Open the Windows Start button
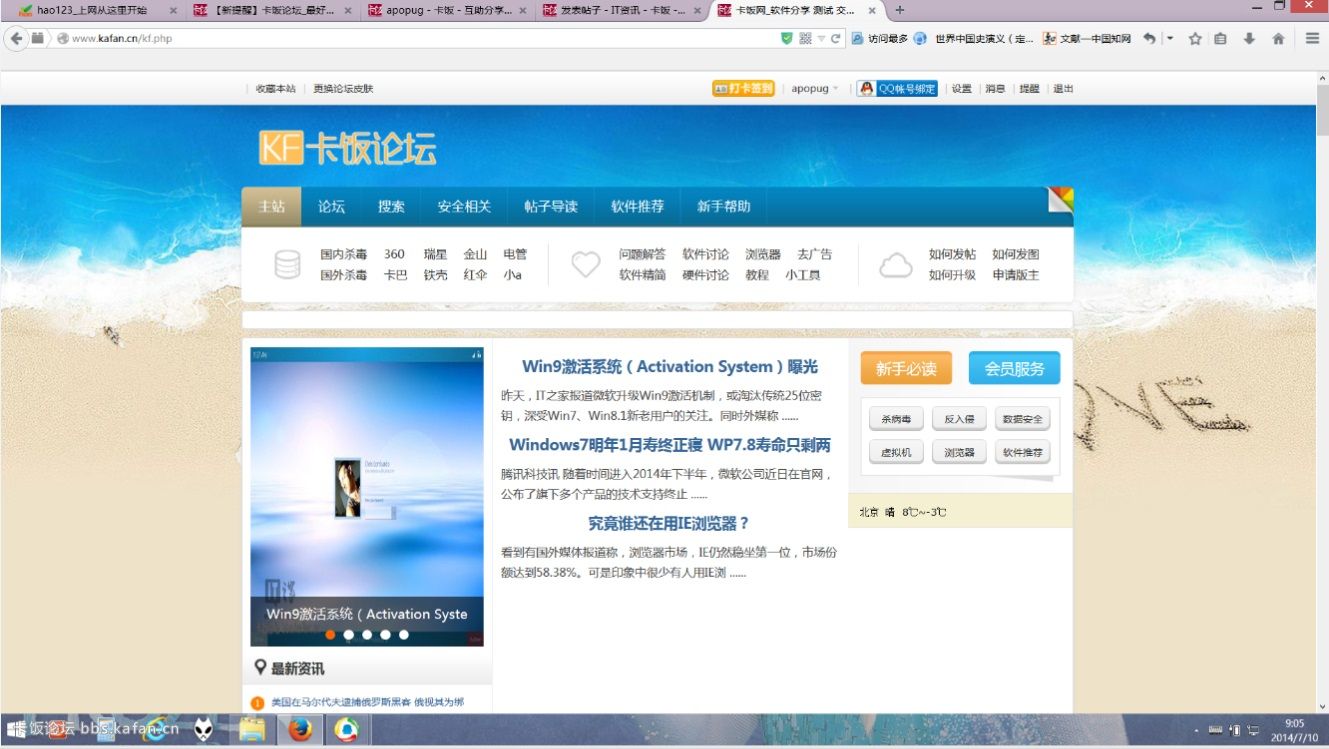1329x749 pixels. pyautogui.click(x=15, y=730)
